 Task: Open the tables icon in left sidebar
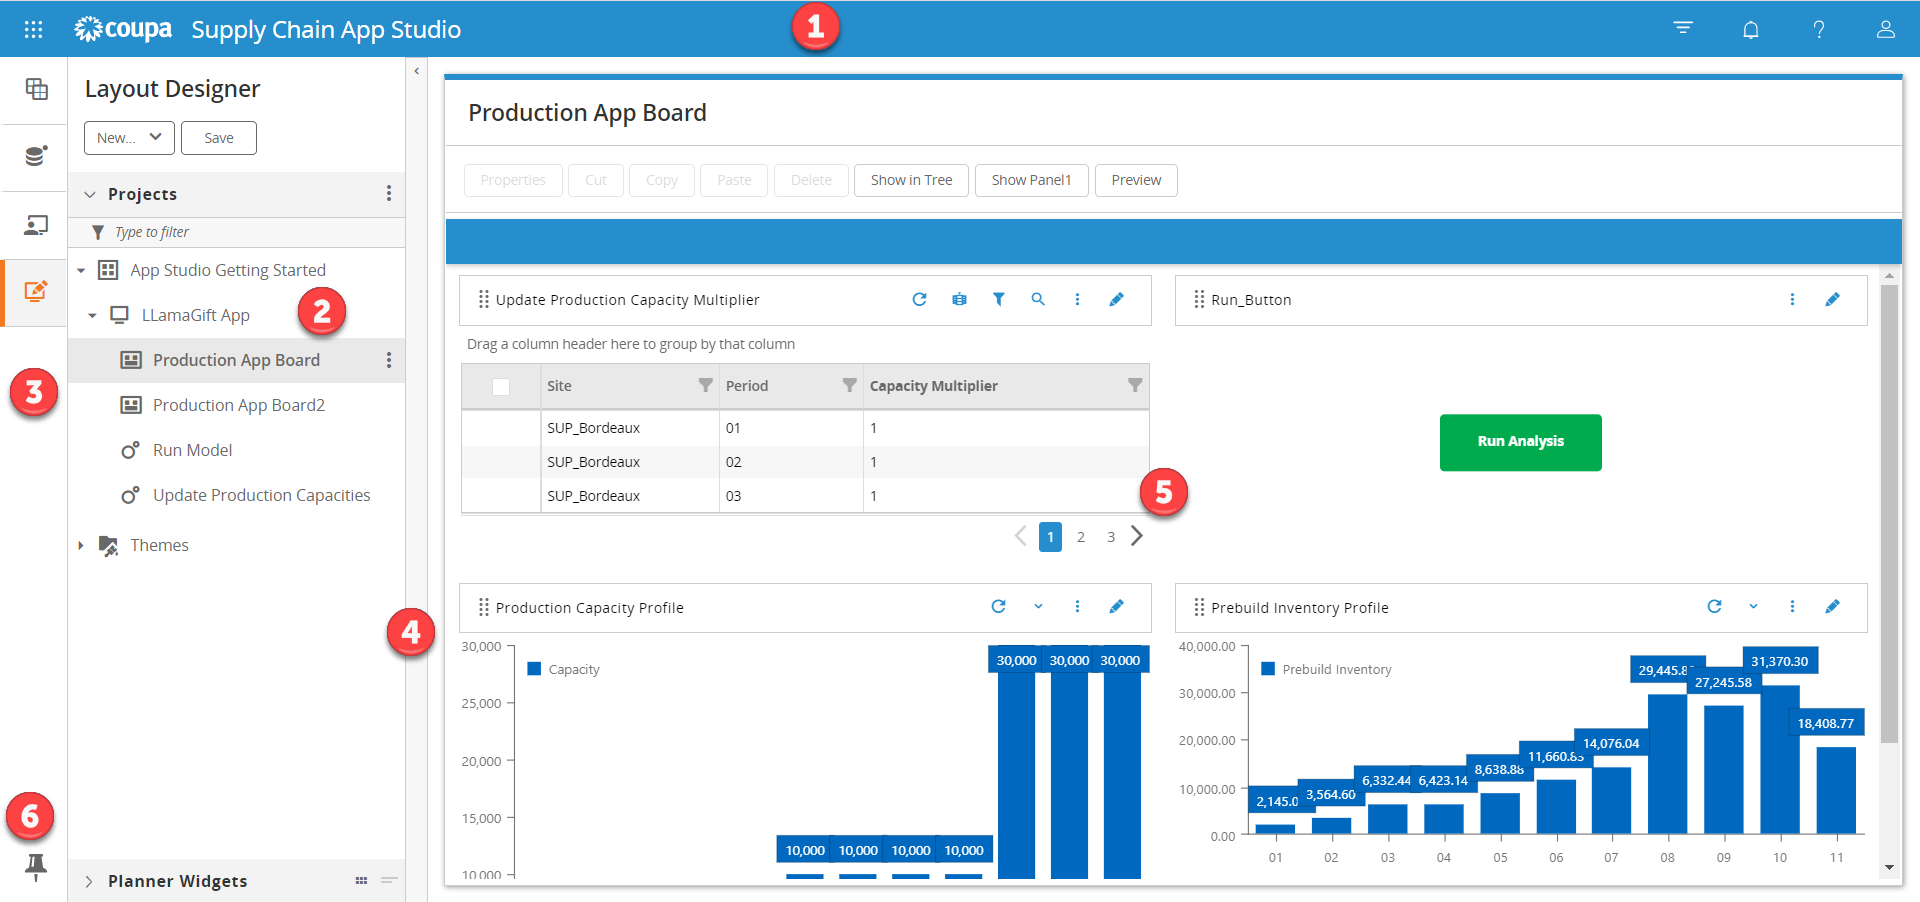[x=36, y=89]
